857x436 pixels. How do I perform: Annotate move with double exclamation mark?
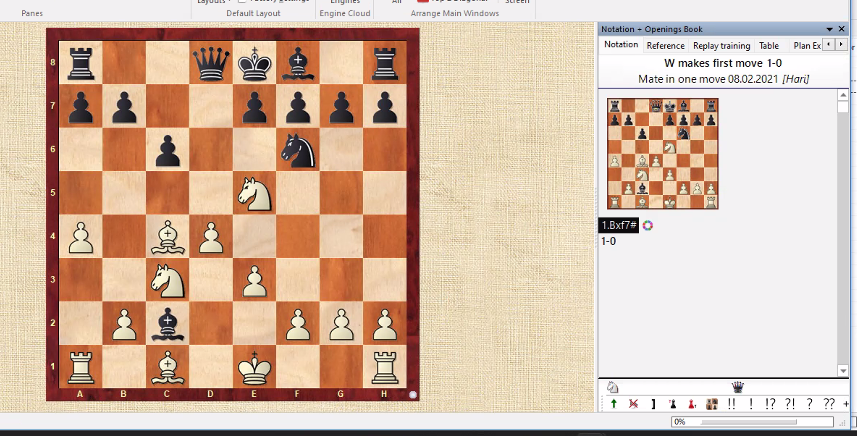pos(732,403)
